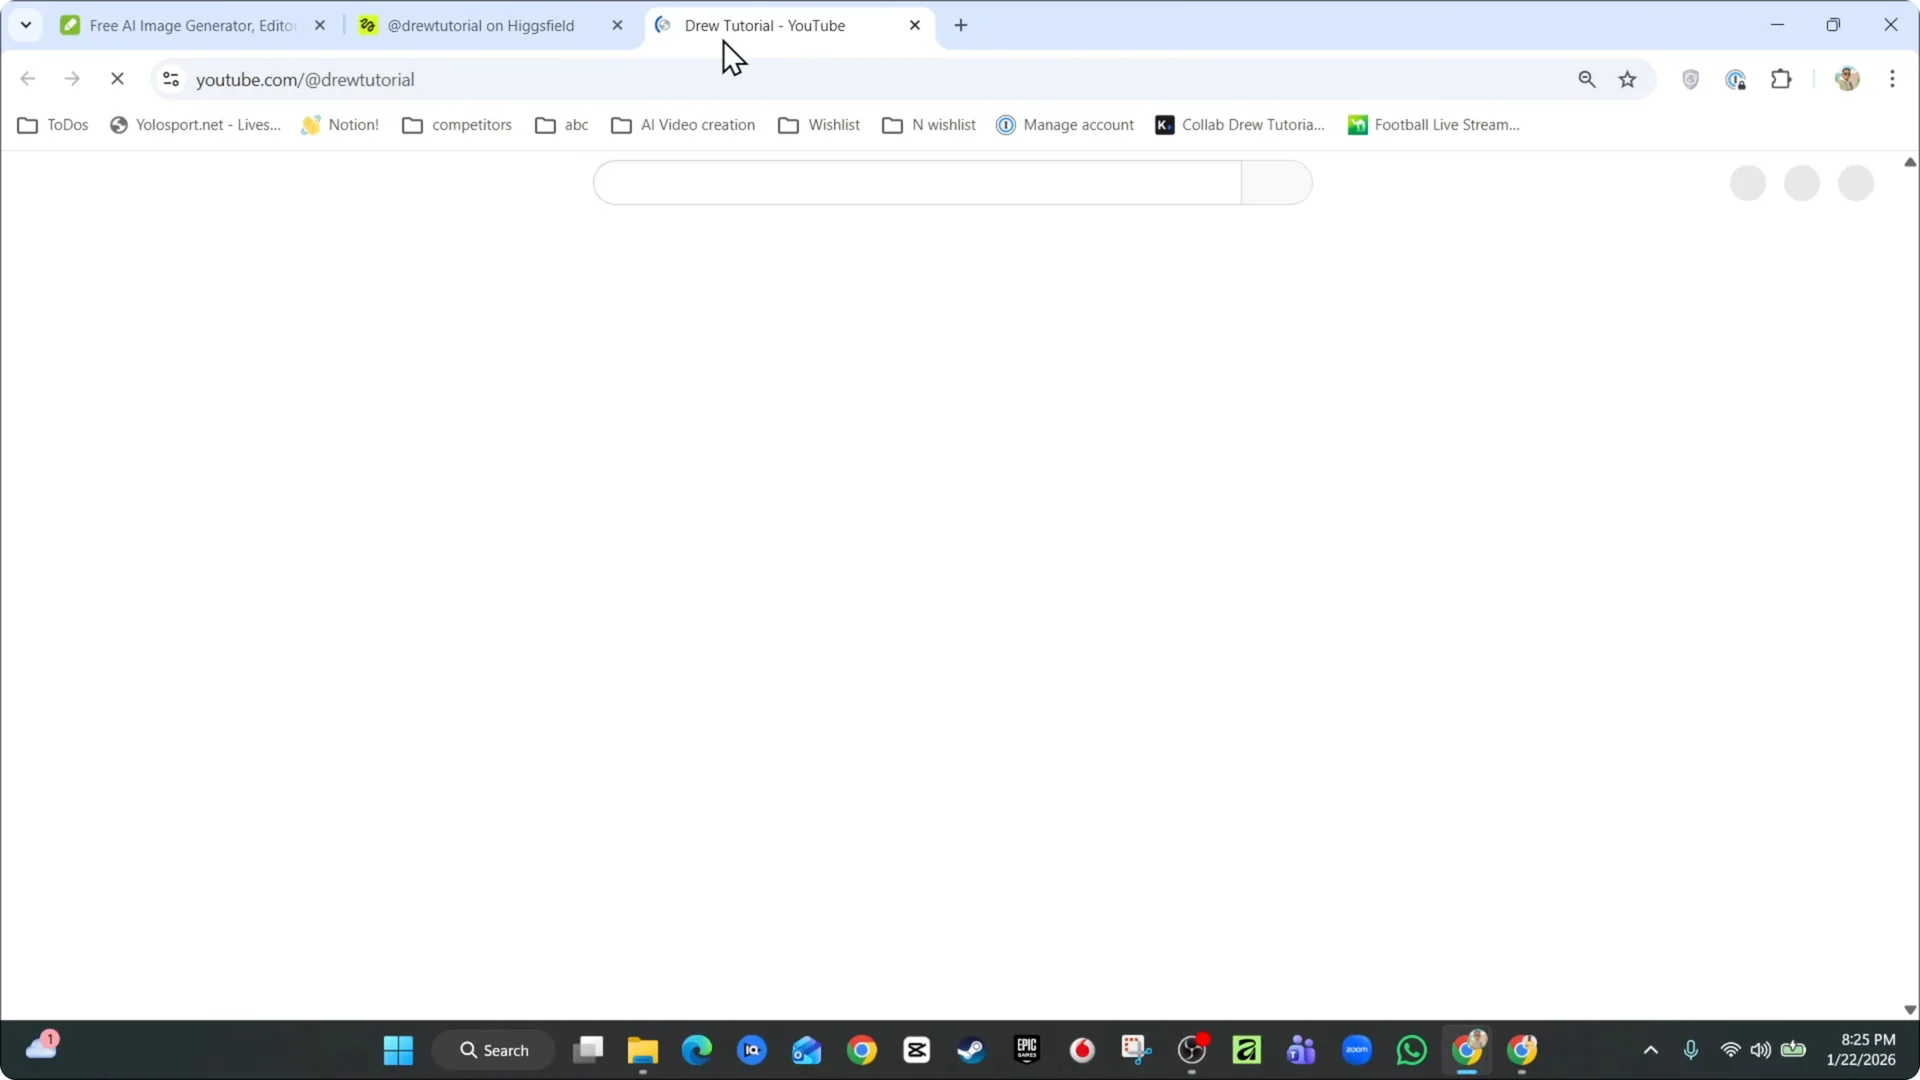
Task: Open the find-in-page magnifier in the address bar
Action: click(1587, 79)
